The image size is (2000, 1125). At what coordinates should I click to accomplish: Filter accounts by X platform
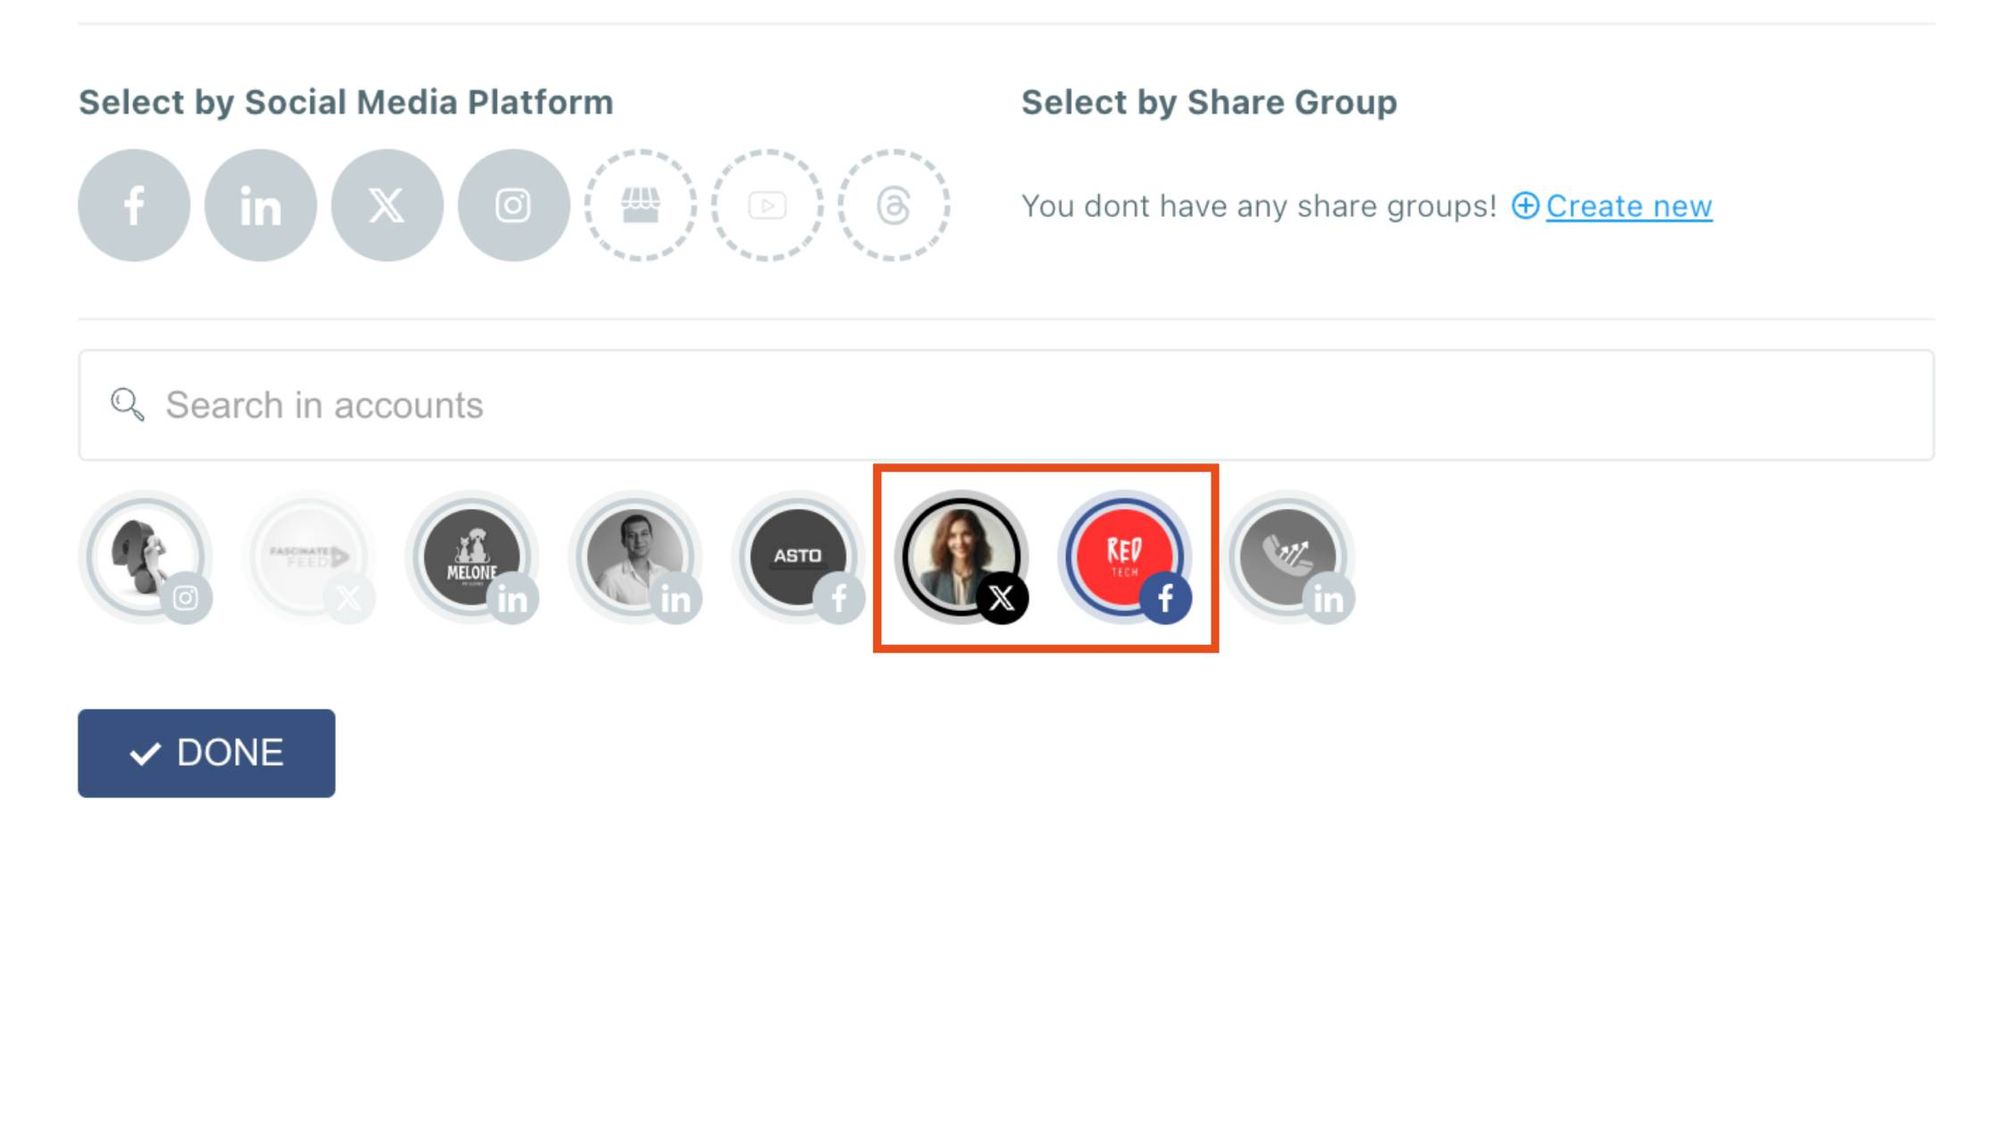[386, 205]
